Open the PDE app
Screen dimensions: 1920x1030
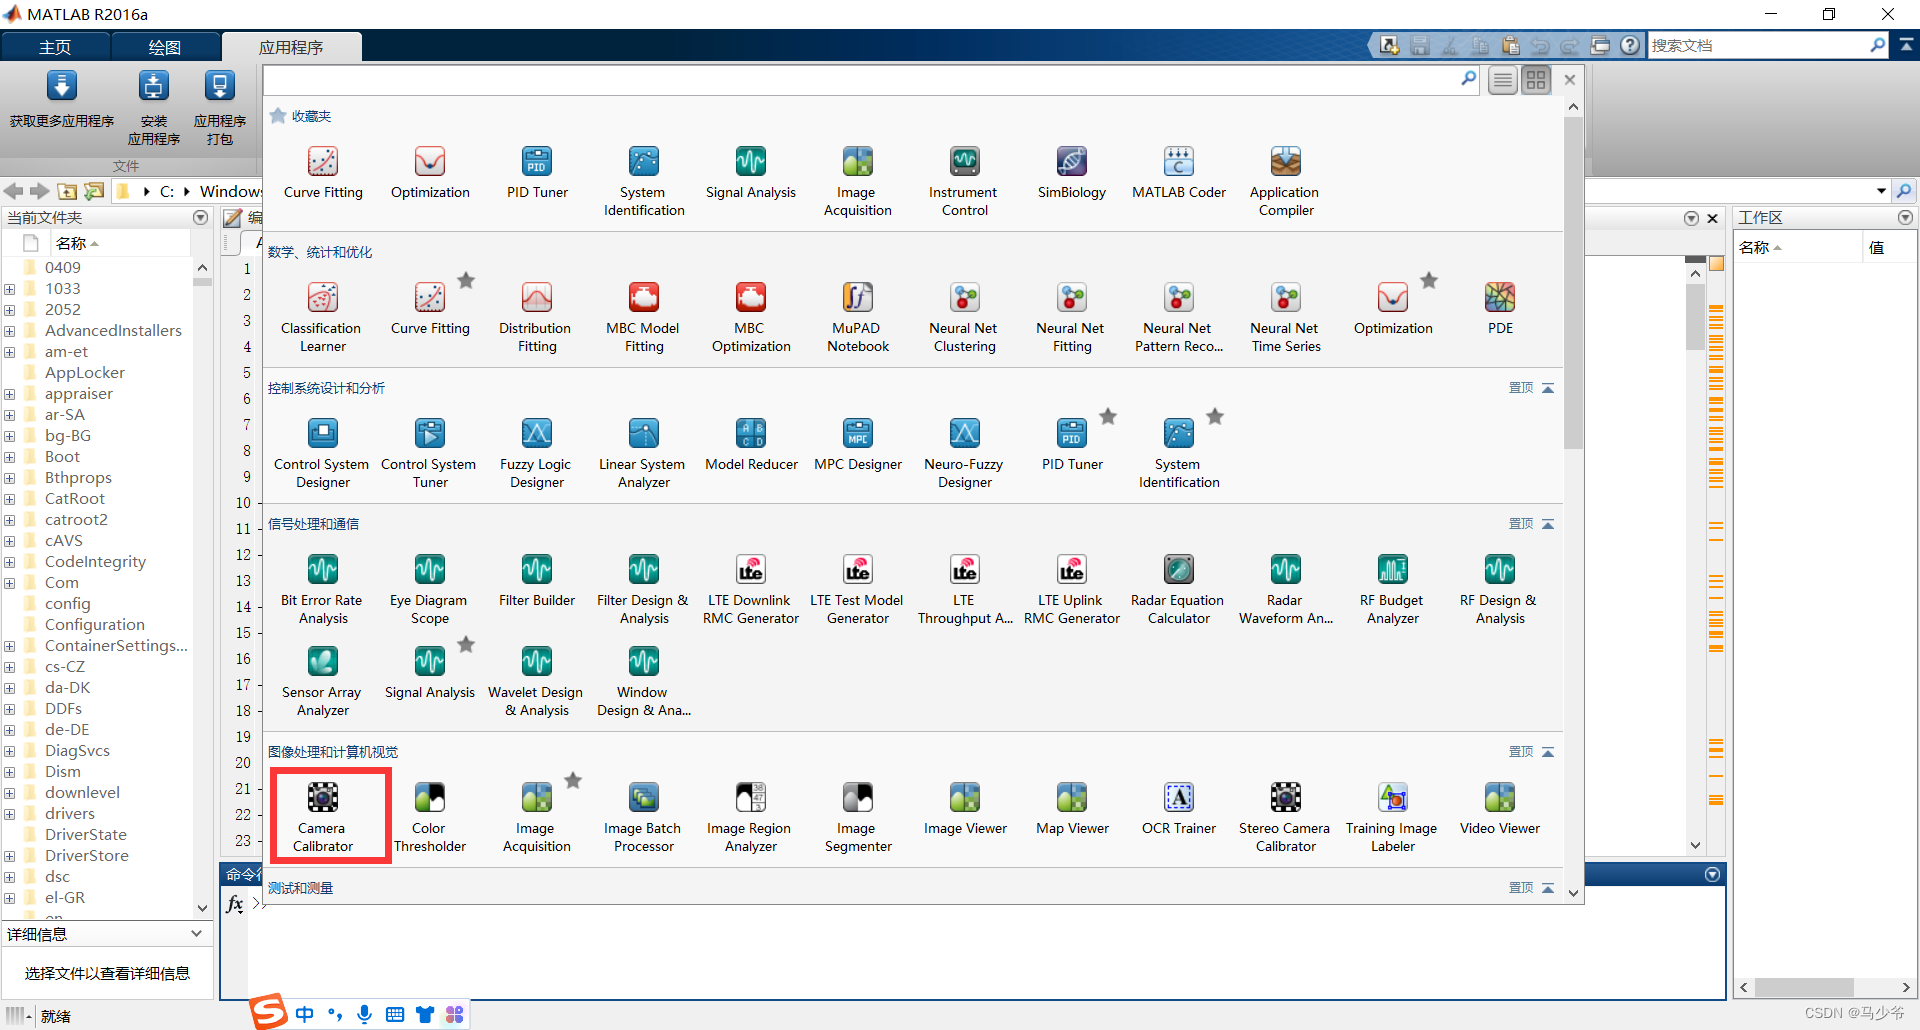coord(1500,308)
